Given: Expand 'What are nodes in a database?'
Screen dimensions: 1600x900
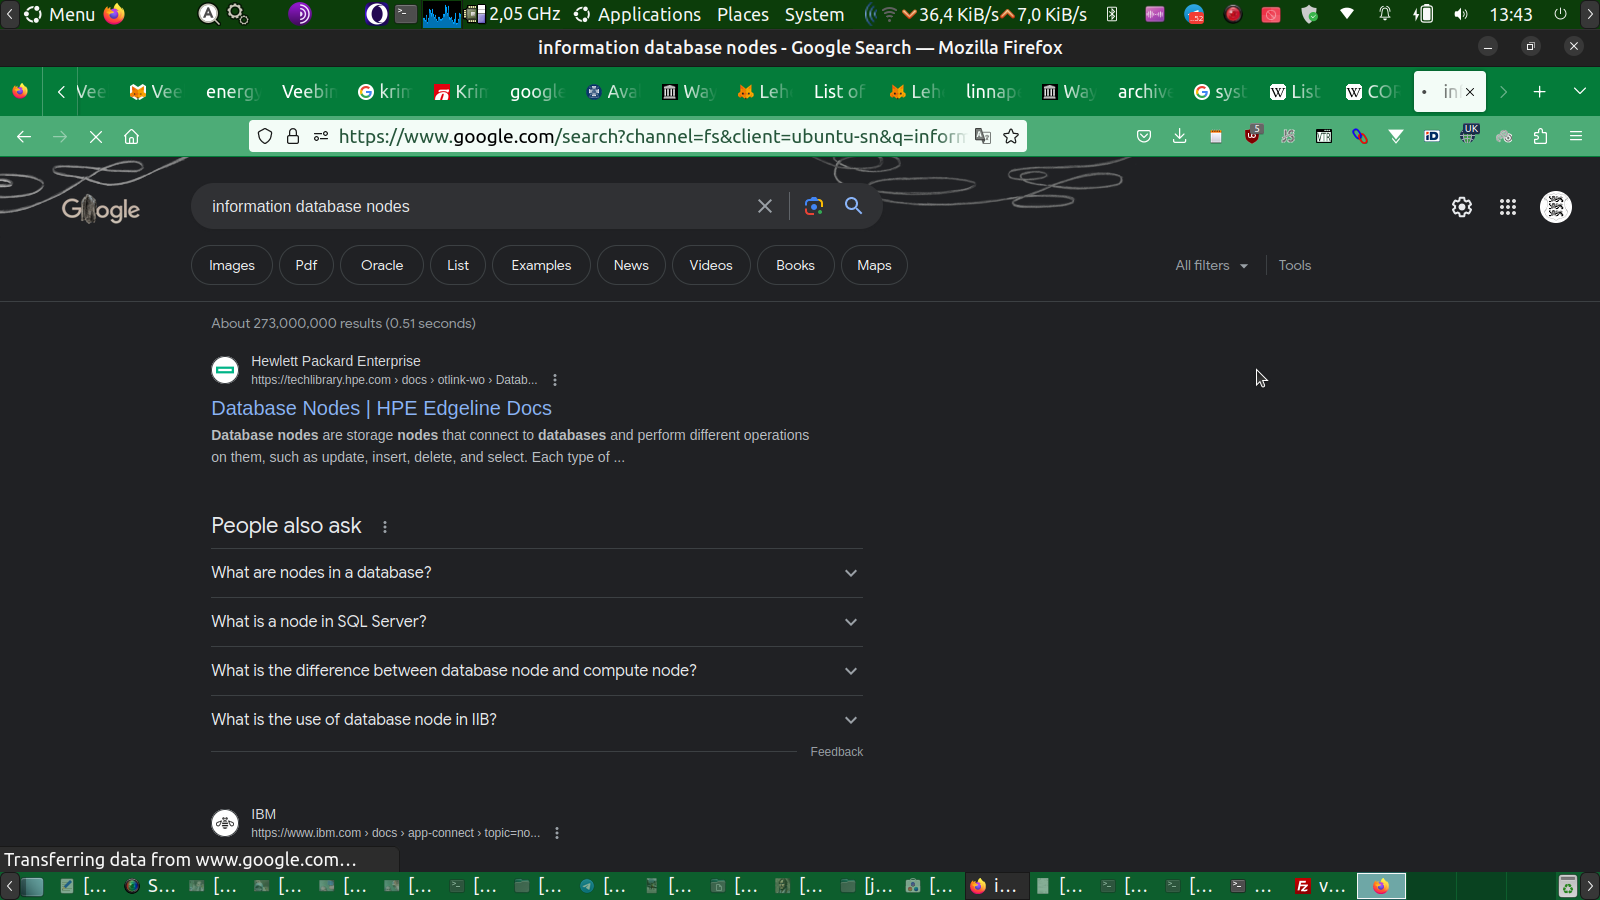Looking at the screenshot, I should pos(537,573).
